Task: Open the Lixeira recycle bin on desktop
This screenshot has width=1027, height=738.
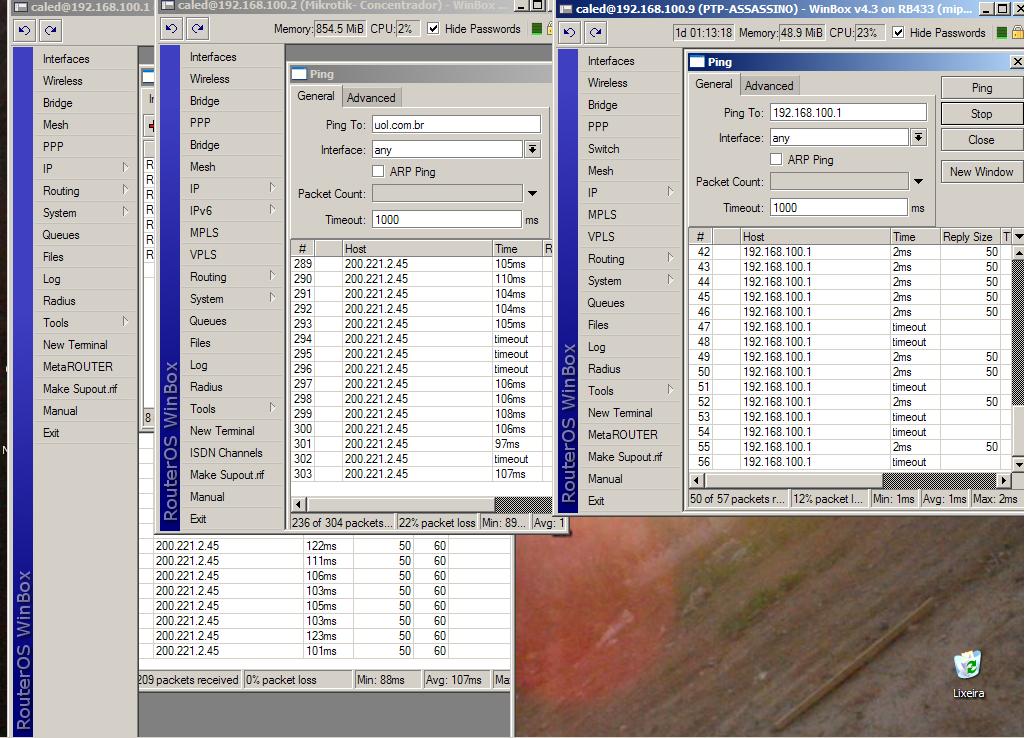Action: pyautogui.click(x=968, y=673)
